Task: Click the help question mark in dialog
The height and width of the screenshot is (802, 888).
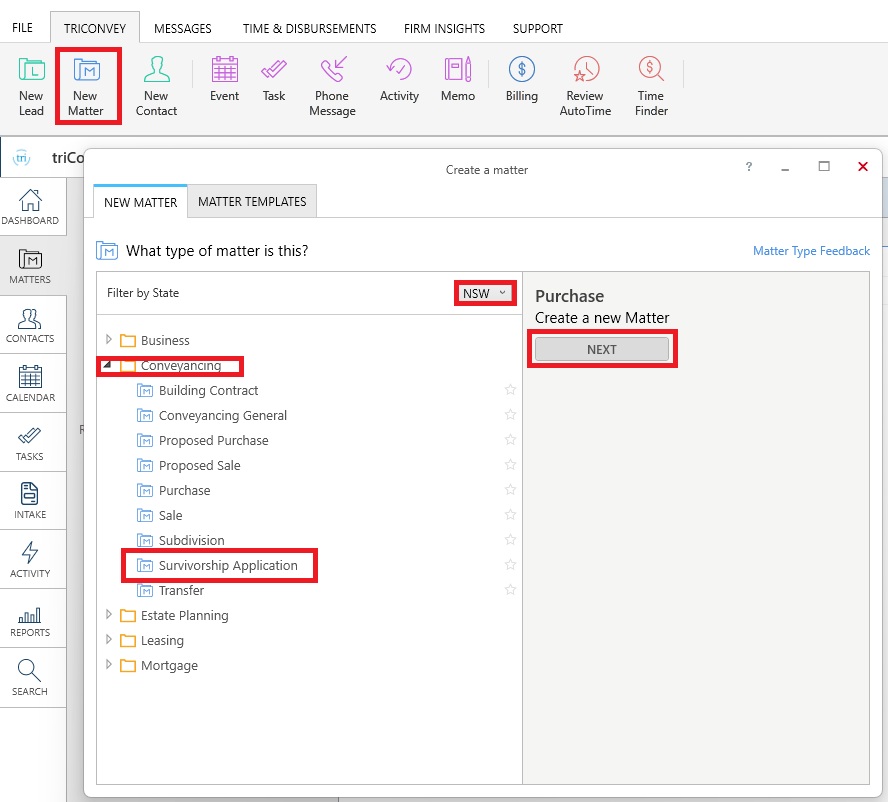Action: tap(749, 167)
